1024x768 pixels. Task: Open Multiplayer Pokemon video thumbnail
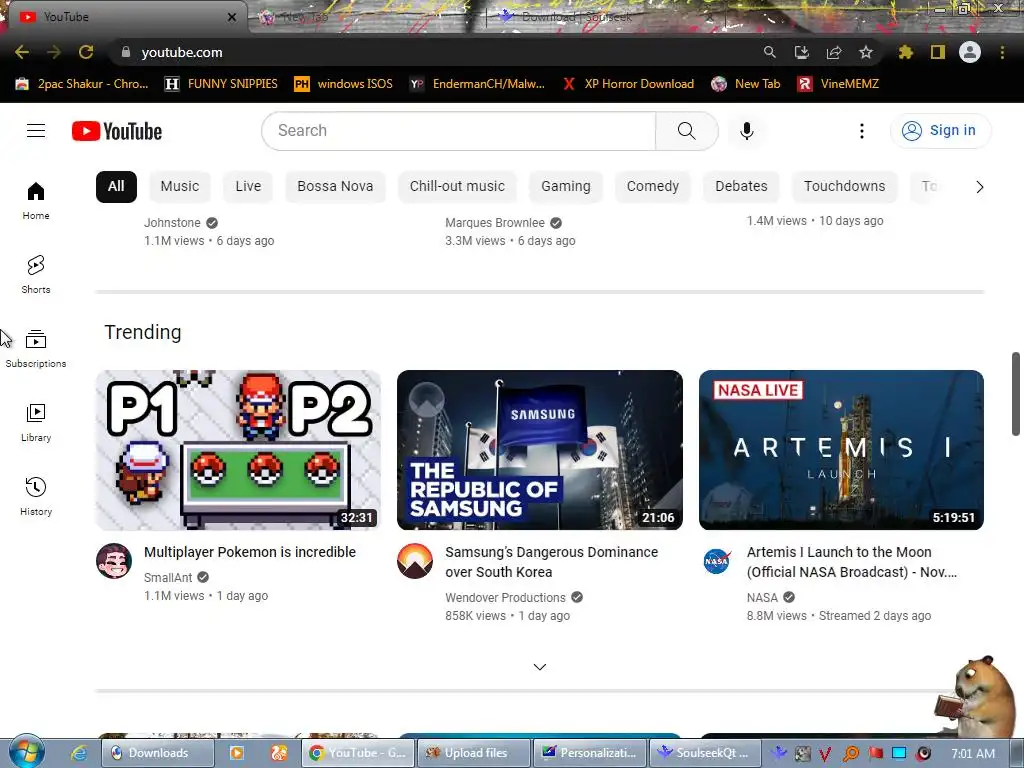(238, 450)
